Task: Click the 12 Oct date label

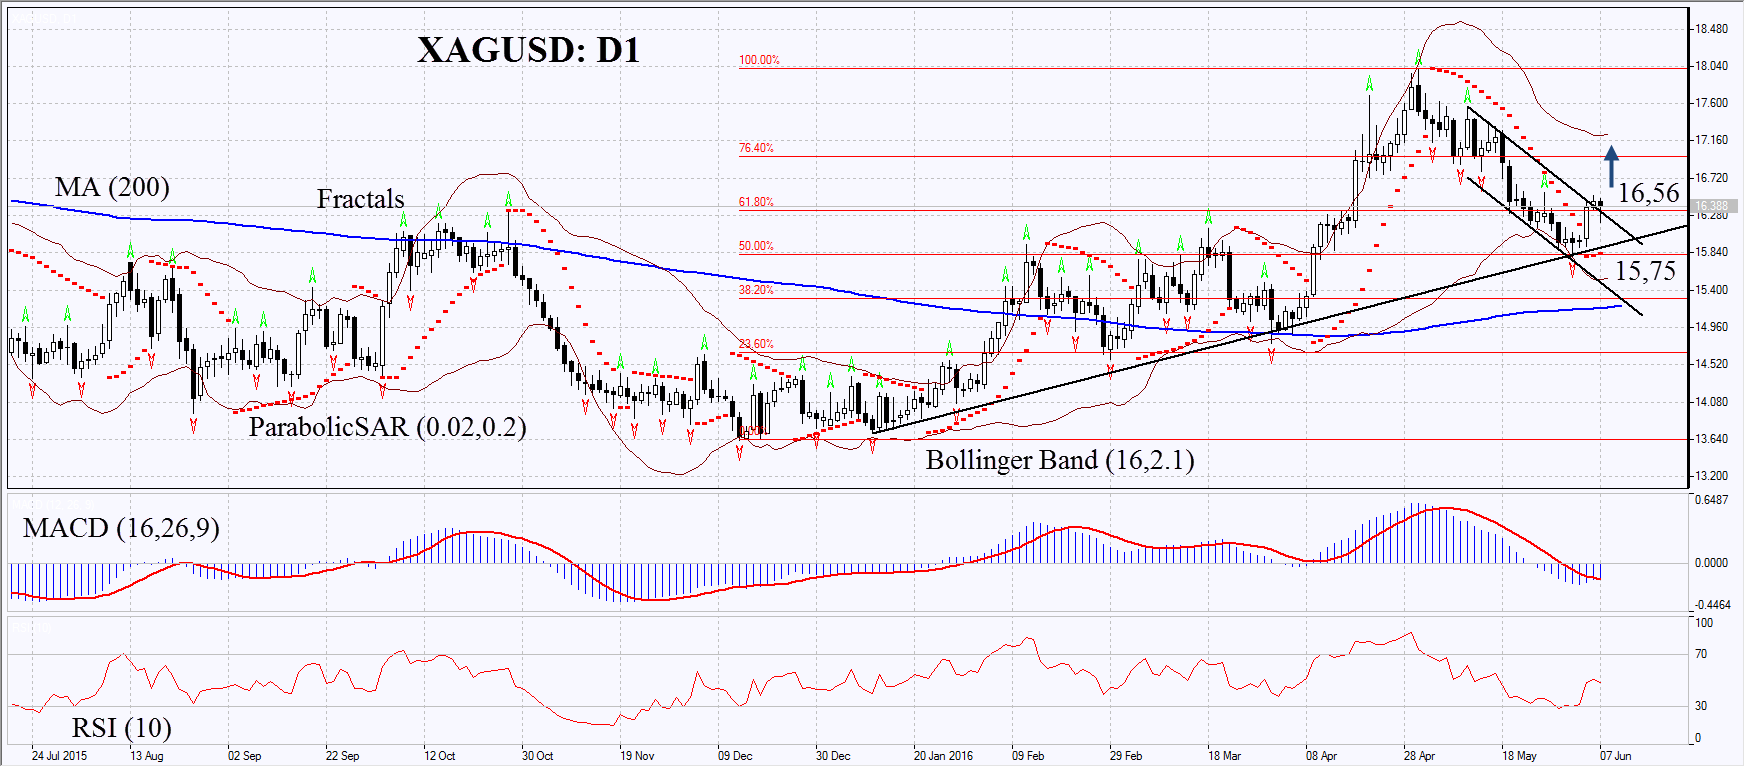Action: (439, 756)
